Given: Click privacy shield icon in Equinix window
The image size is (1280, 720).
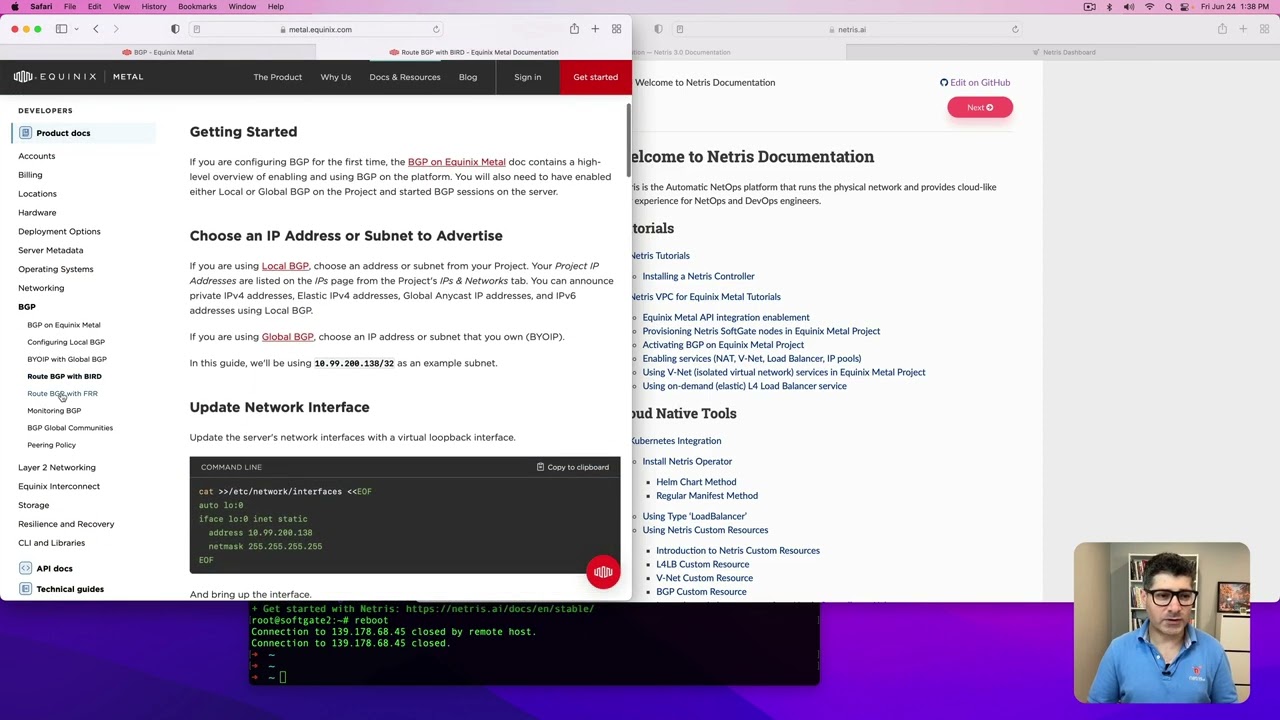Looking at the screenshot, I should (175, 29).
